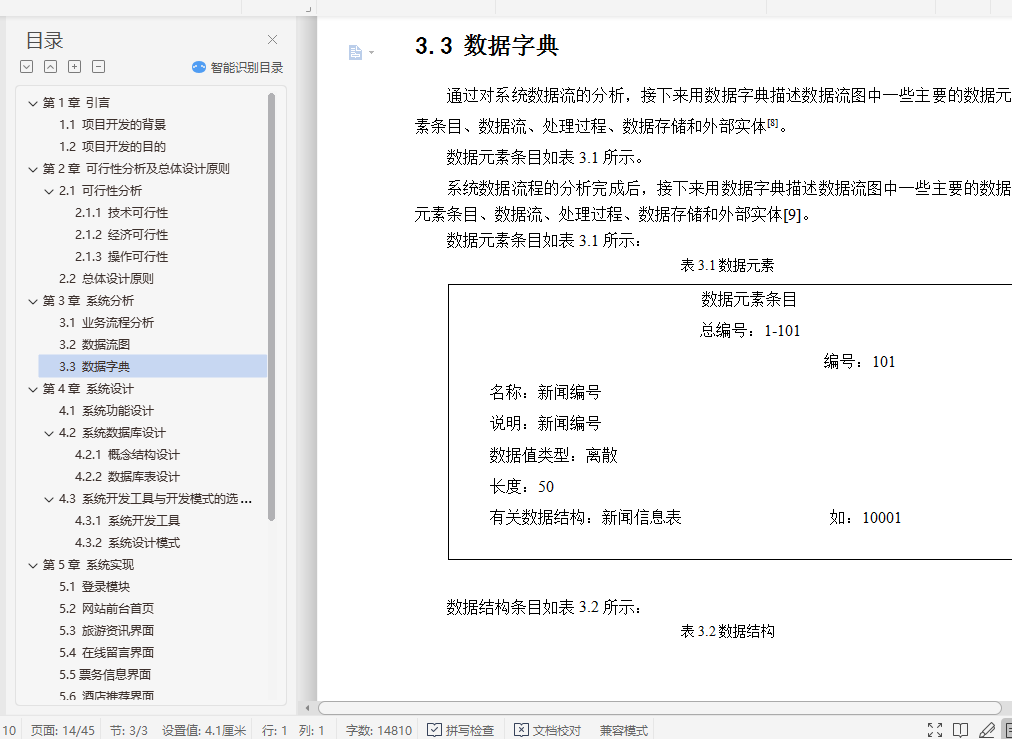Click the expand-all down-chevron icon in 目录 pane
Screen dimensions: 1012x739
(x=26, y=66)
